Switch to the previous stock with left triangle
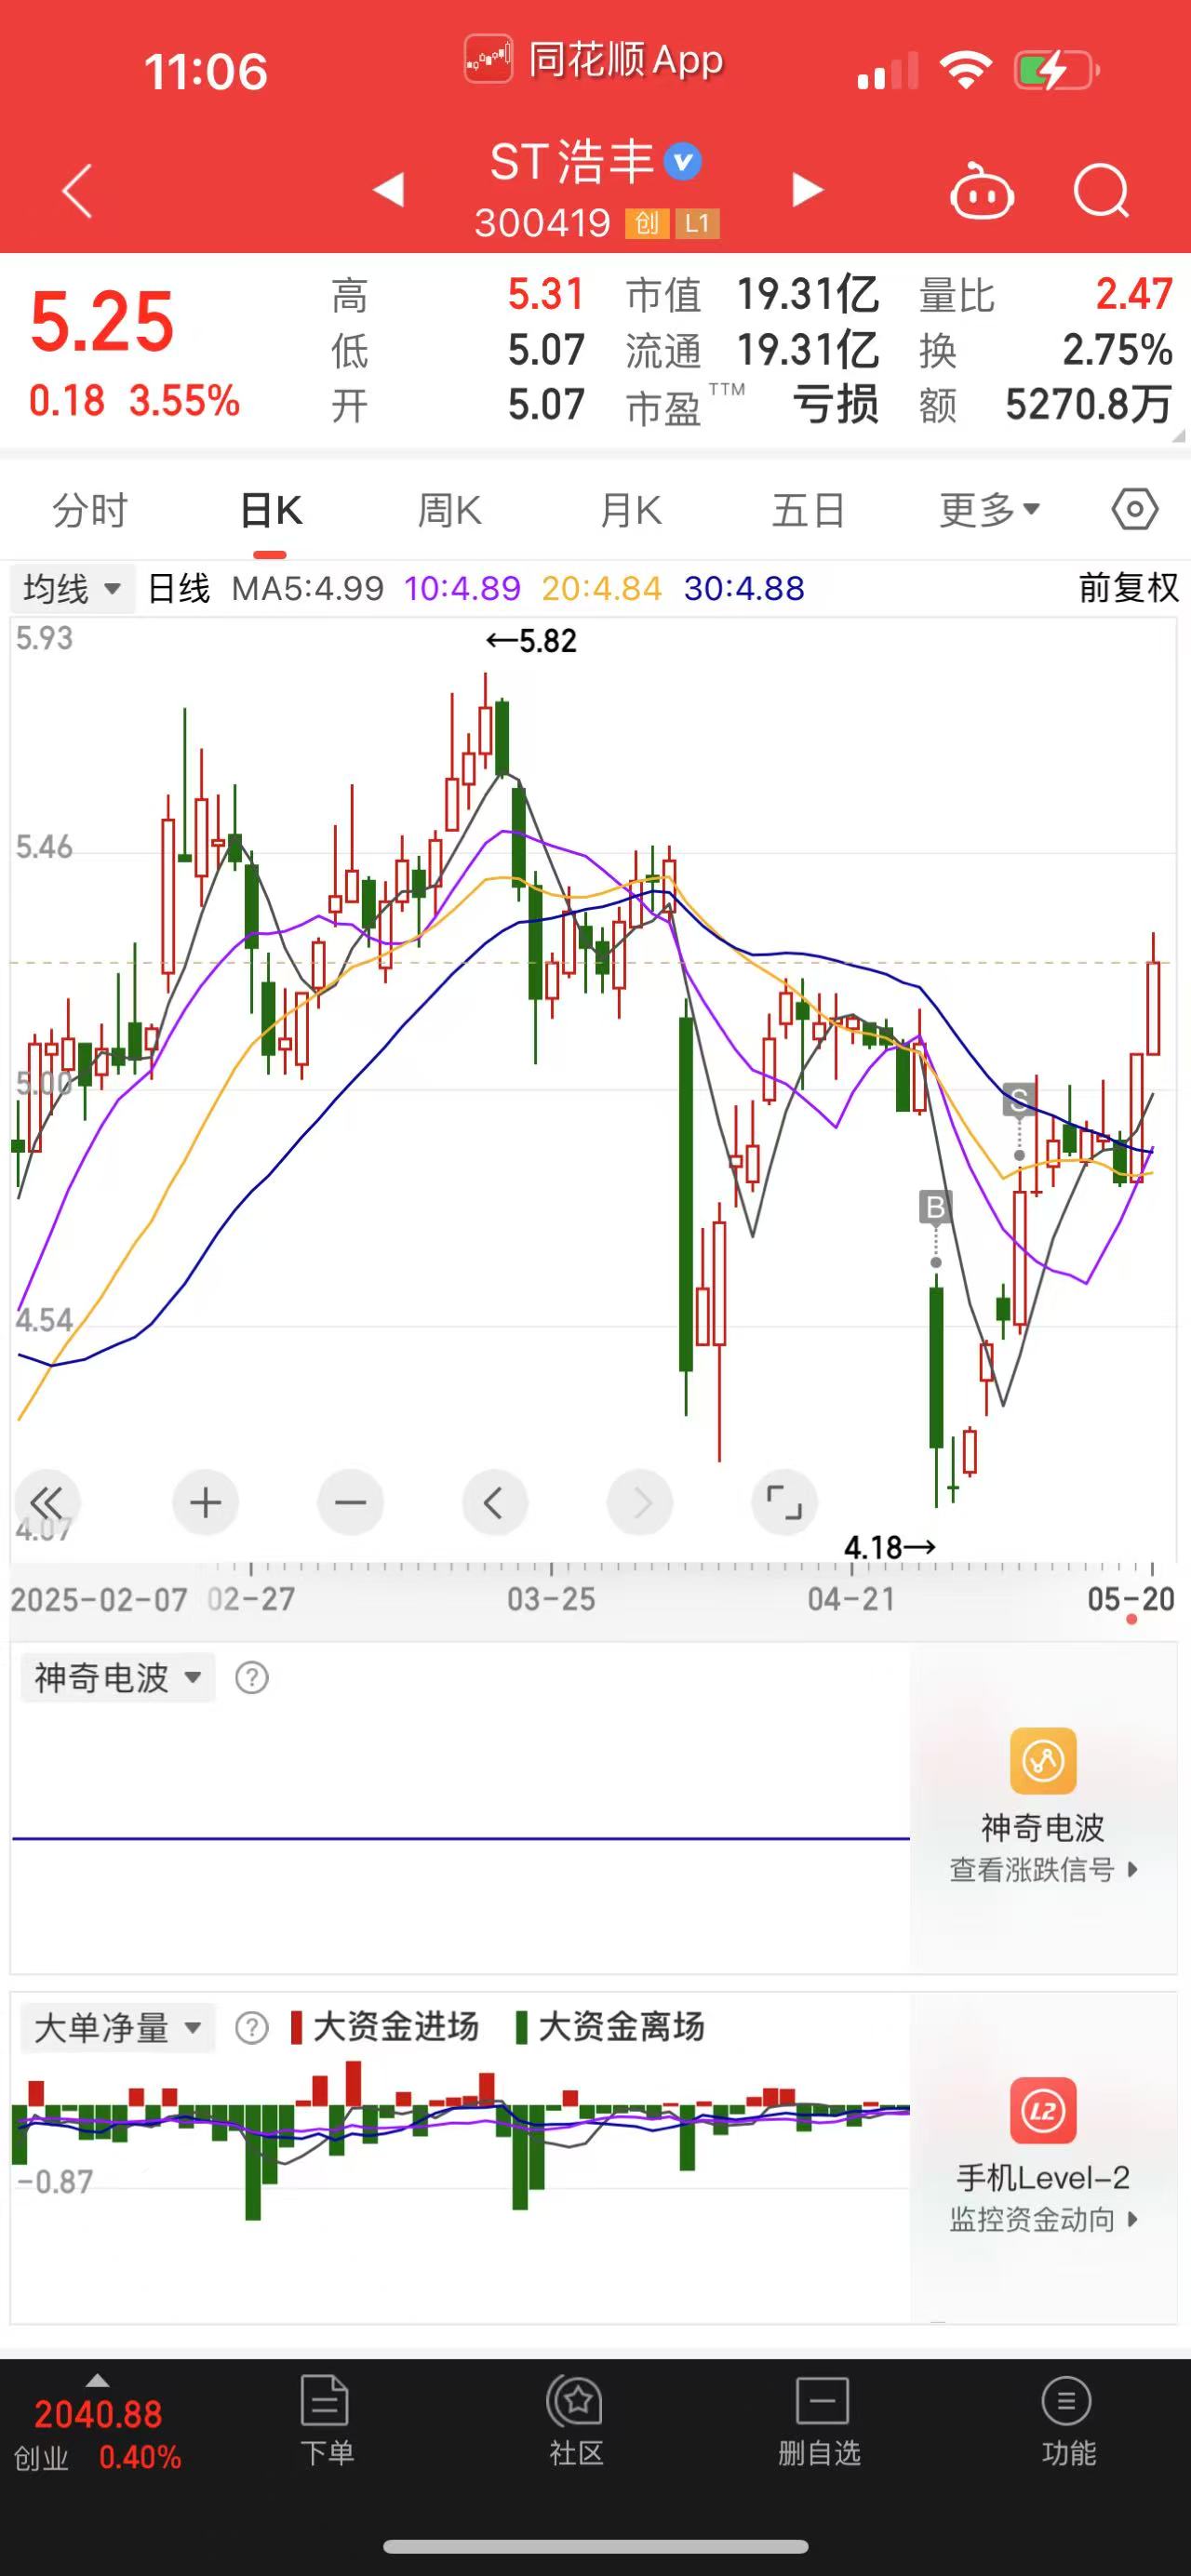Viewport: 1191px width, 2576px height. pos(388,190)
